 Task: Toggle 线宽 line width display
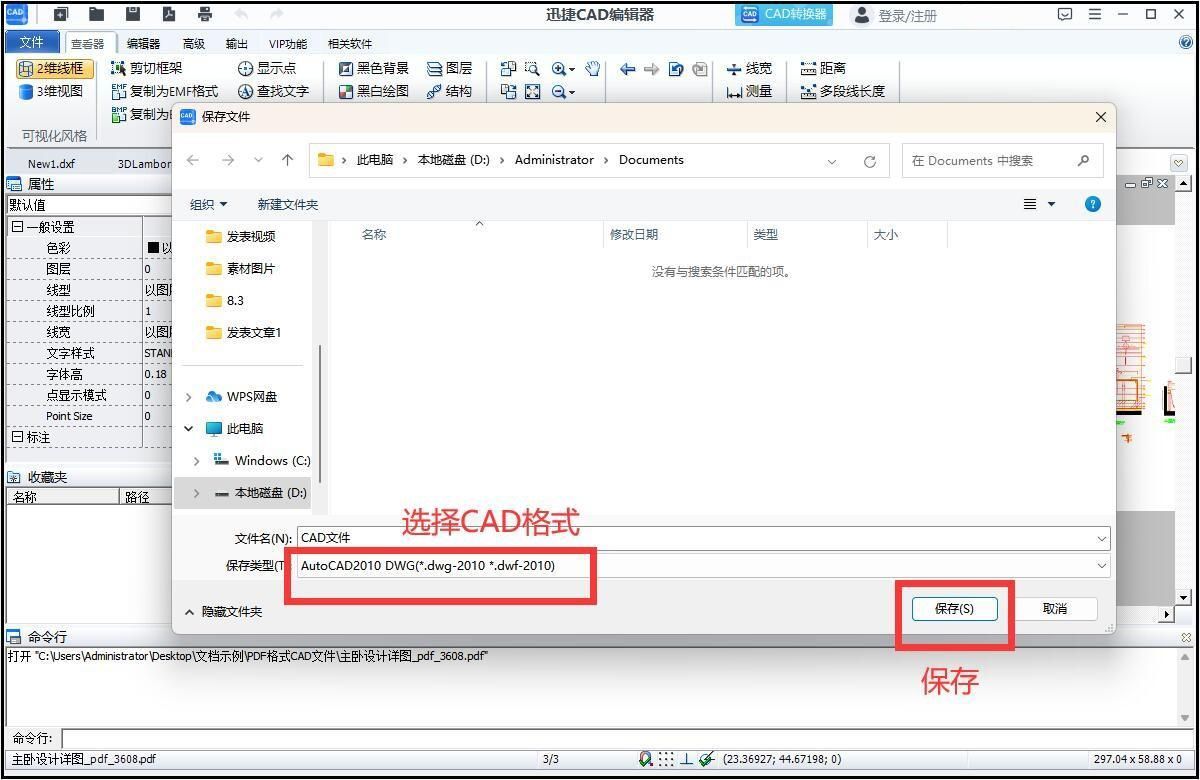749,68
